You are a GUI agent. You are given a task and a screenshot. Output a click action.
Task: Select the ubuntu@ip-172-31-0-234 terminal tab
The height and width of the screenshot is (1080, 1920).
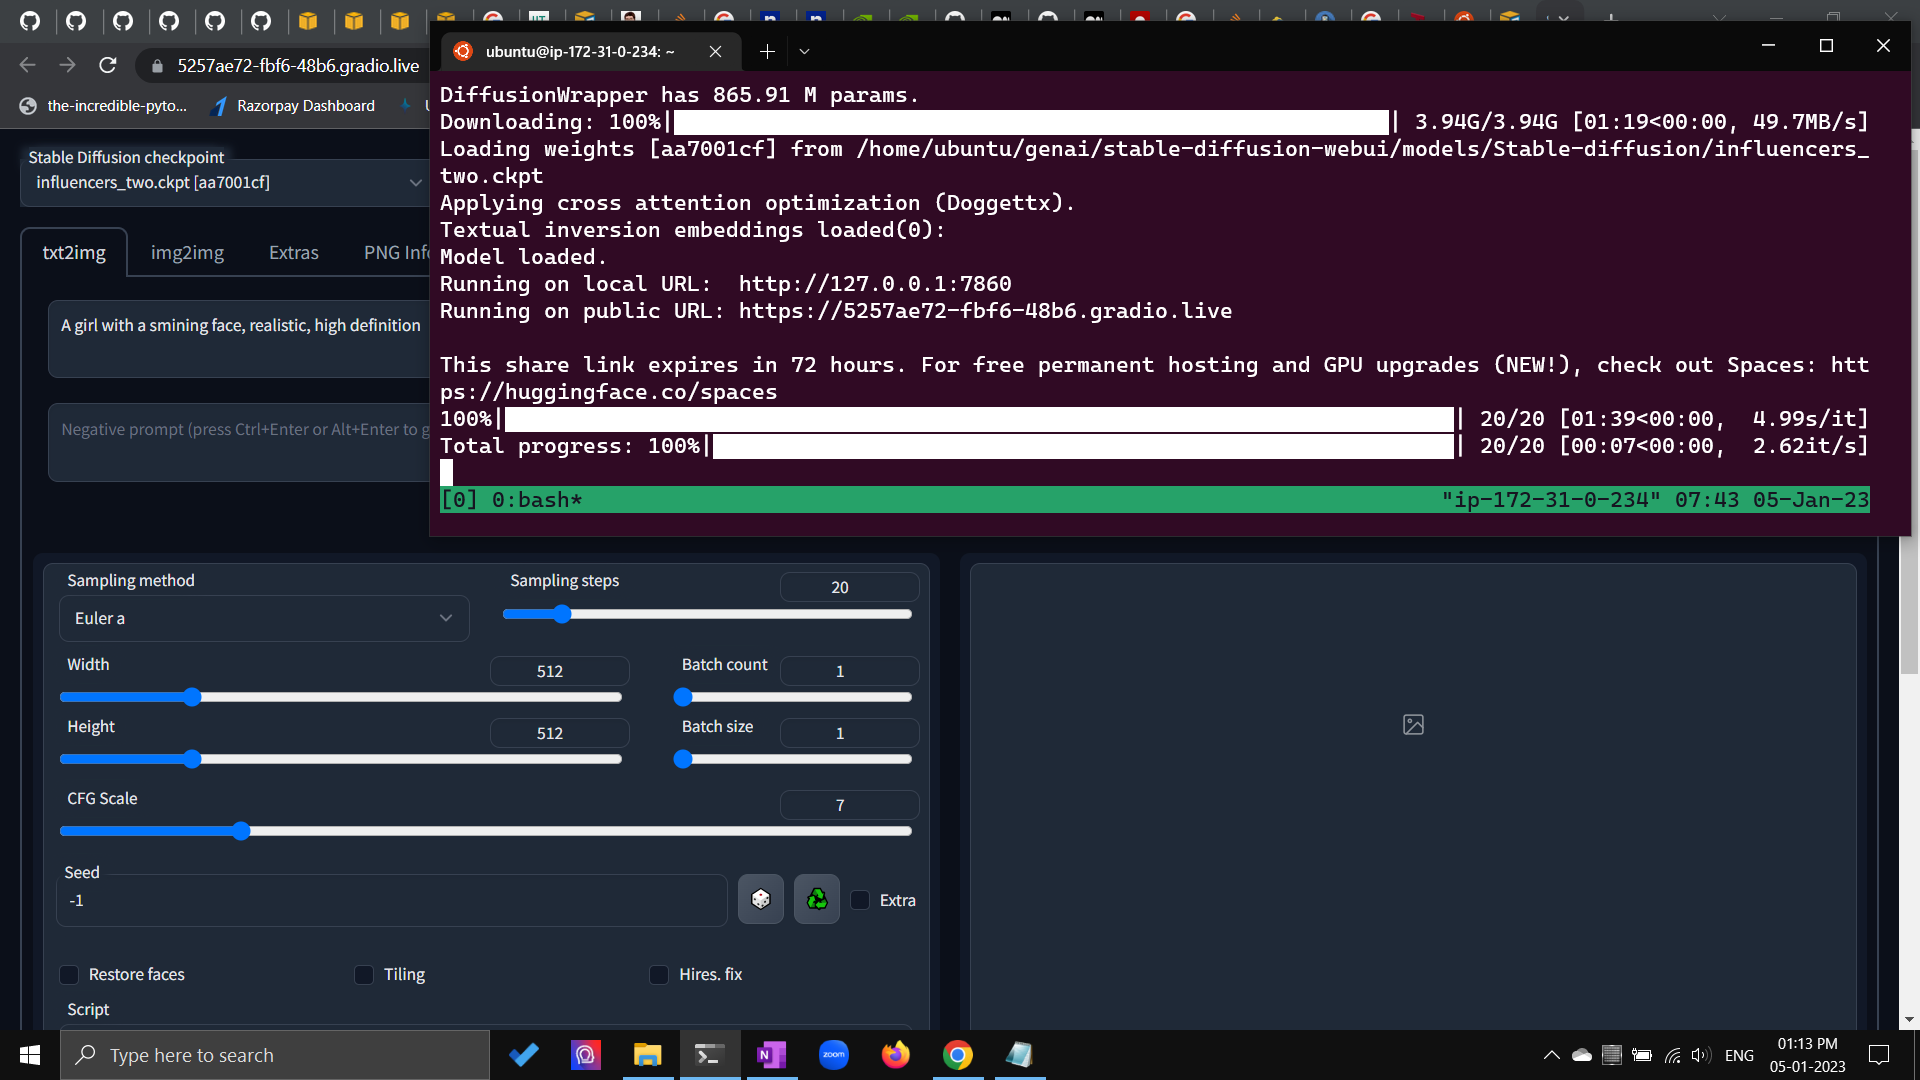(580, 51)
